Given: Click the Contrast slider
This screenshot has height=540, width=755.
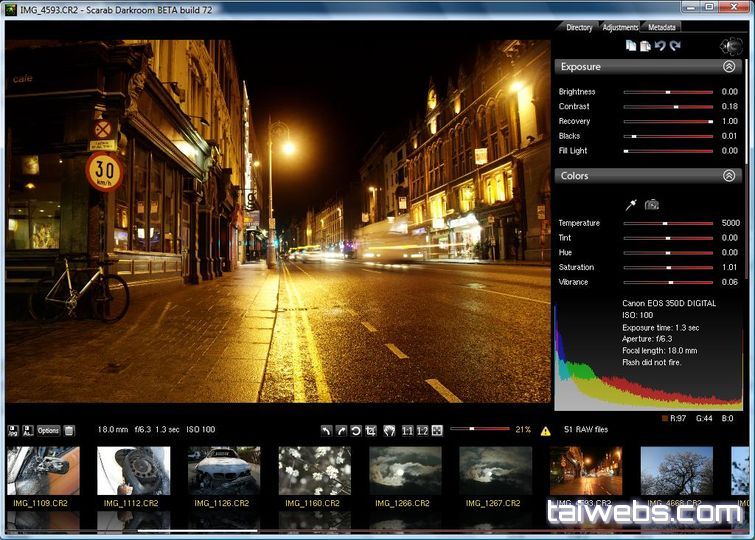Looking at the screenshot, I should pyautogui.click(x=668, y=106).
